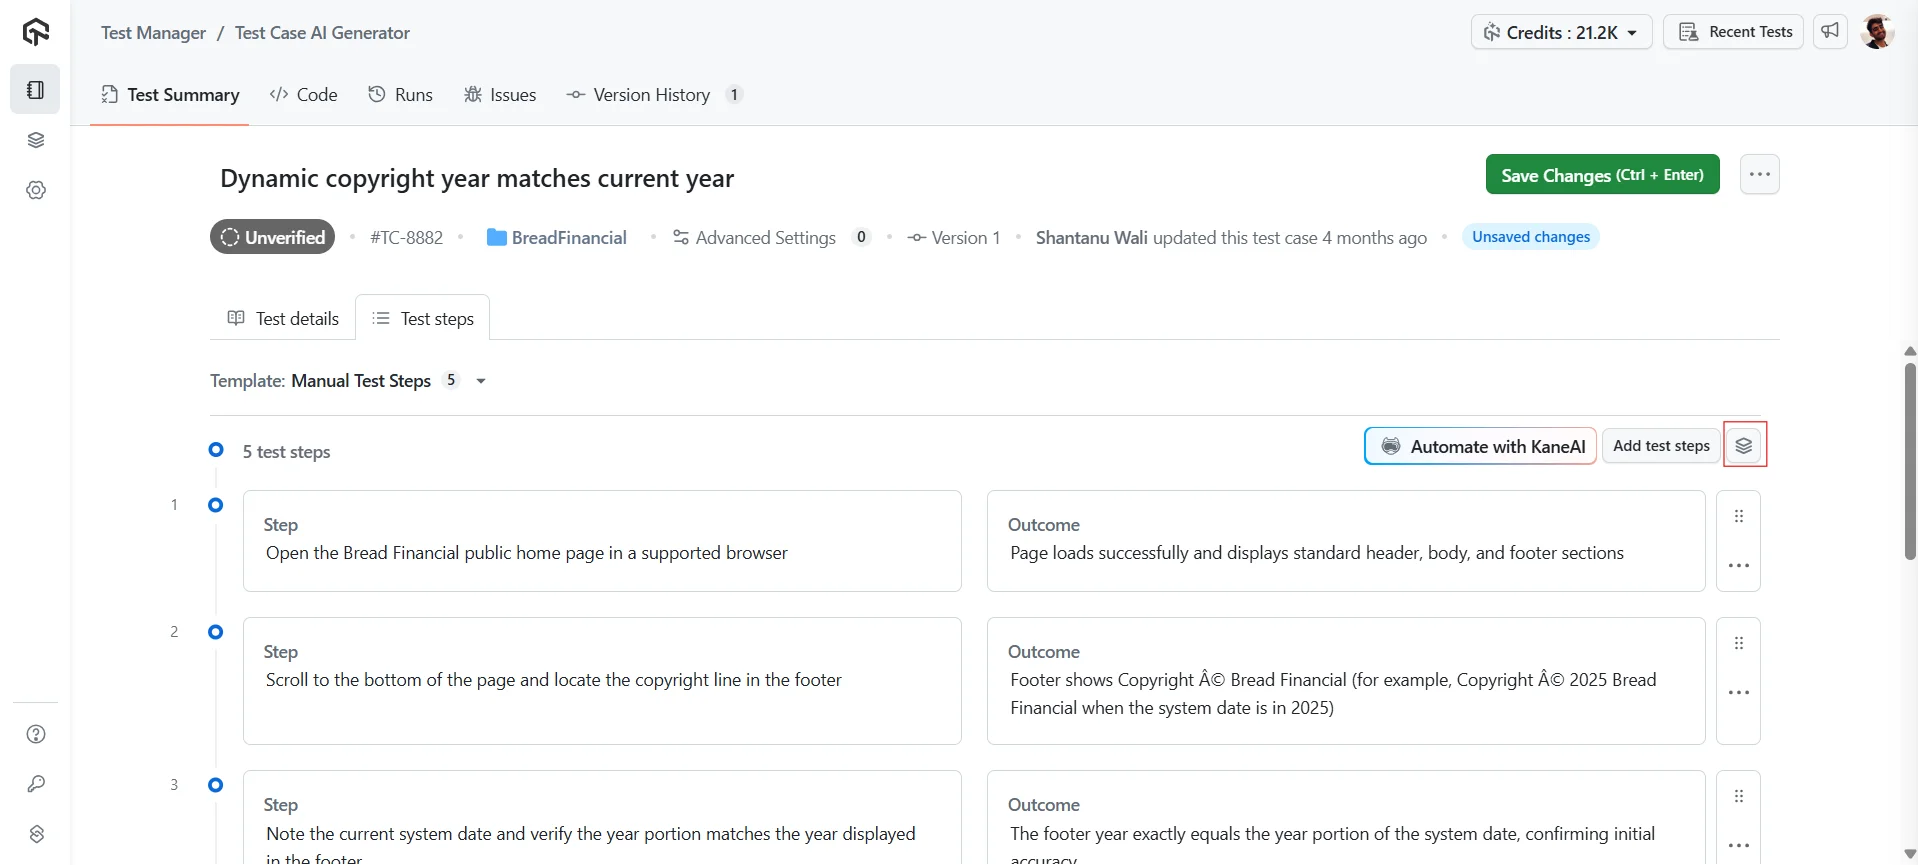This screenshot has height=865, width=1918.
Task: Open the Manual Test Steps template dropdown
Action: [481, 382]
